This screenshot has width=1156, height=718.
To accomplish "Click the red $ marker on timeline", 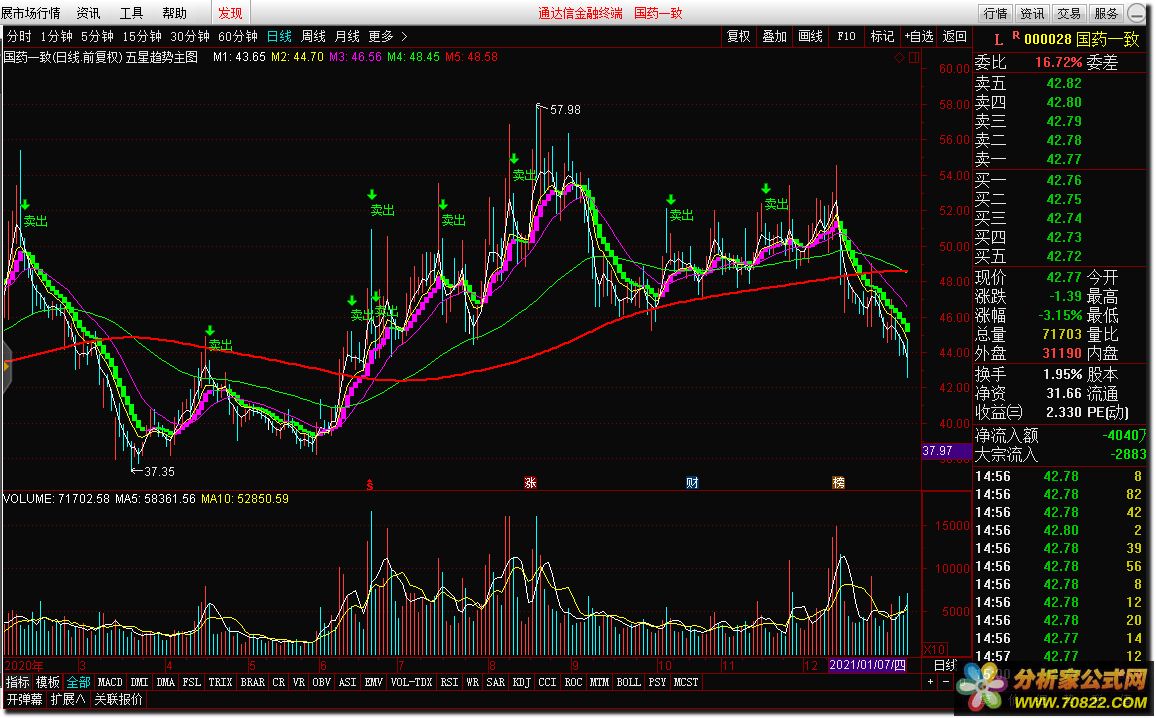I will point(370,484).
